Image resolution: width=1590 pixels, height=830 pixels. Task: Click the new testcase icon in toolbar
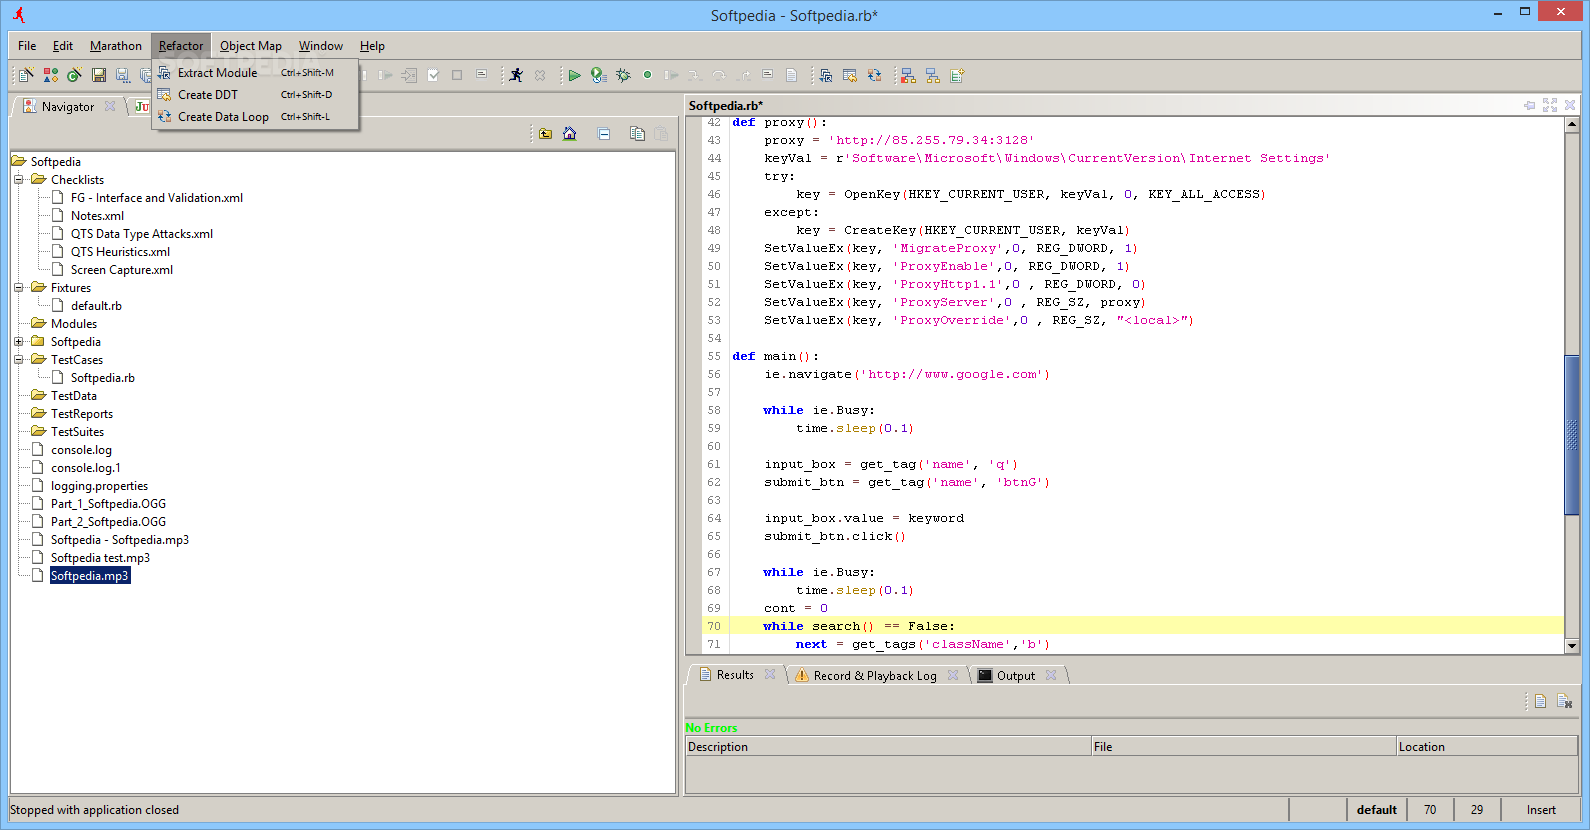click(x=26, y=75)
